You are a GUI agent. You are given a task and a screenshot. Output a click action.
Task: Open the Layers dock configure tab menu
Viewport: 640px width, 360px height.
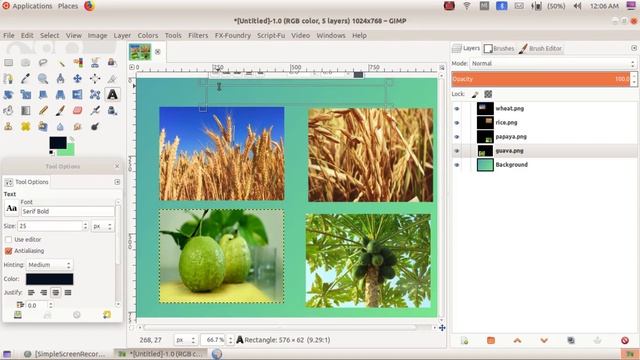pos(633,48)
